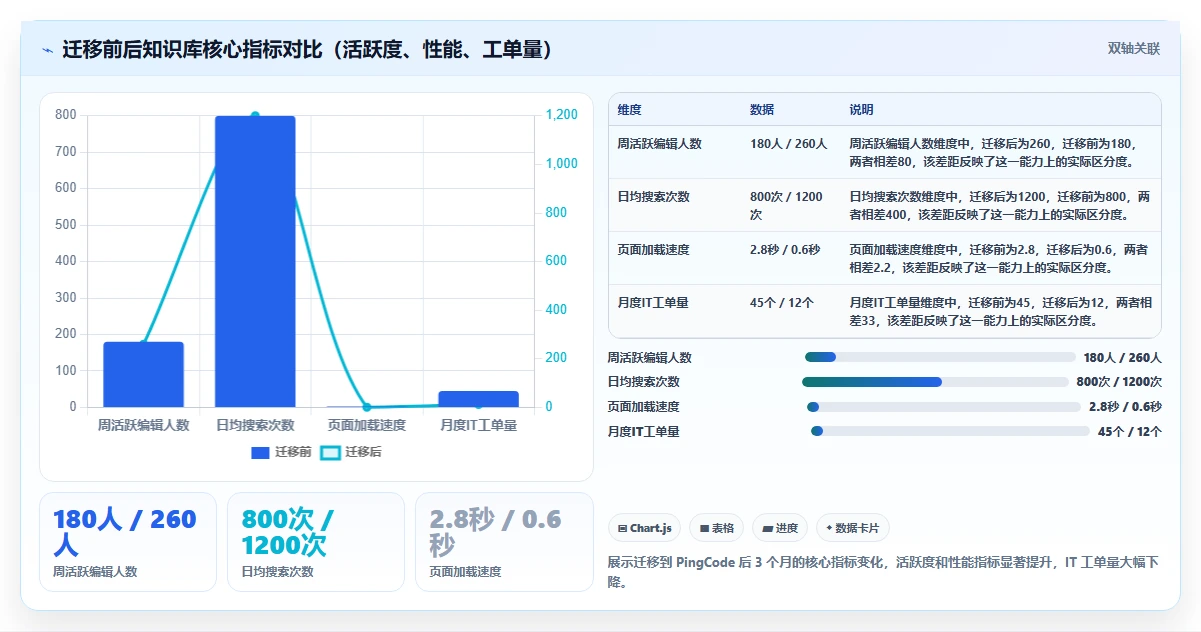Click table cell 45个 / 12个

coord(782,303)
